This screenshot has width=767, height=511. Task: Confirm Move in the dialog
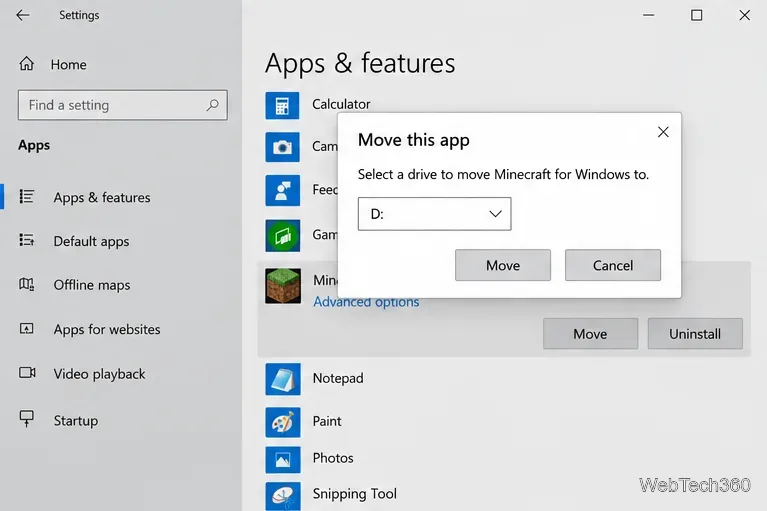(x=503, y=265)
